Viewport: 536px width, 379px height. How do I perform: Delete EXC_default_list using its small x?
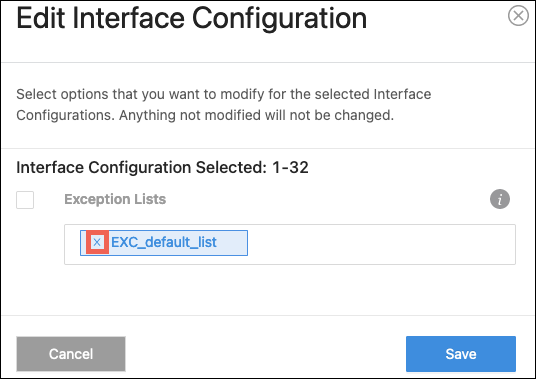tap(97, 242)
